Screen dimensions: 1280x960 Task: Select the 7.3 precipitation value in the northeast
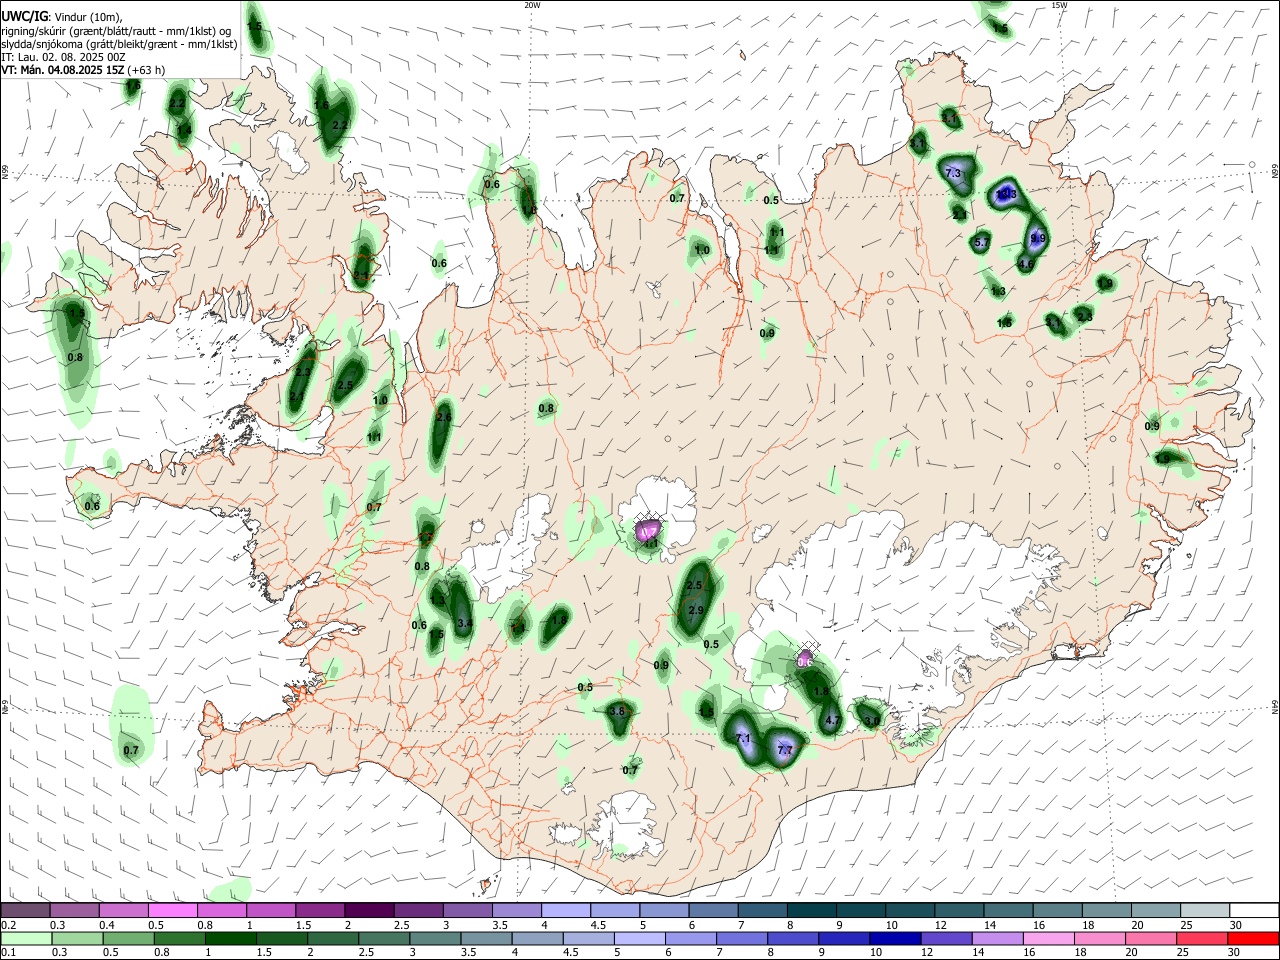coord(953,174)
